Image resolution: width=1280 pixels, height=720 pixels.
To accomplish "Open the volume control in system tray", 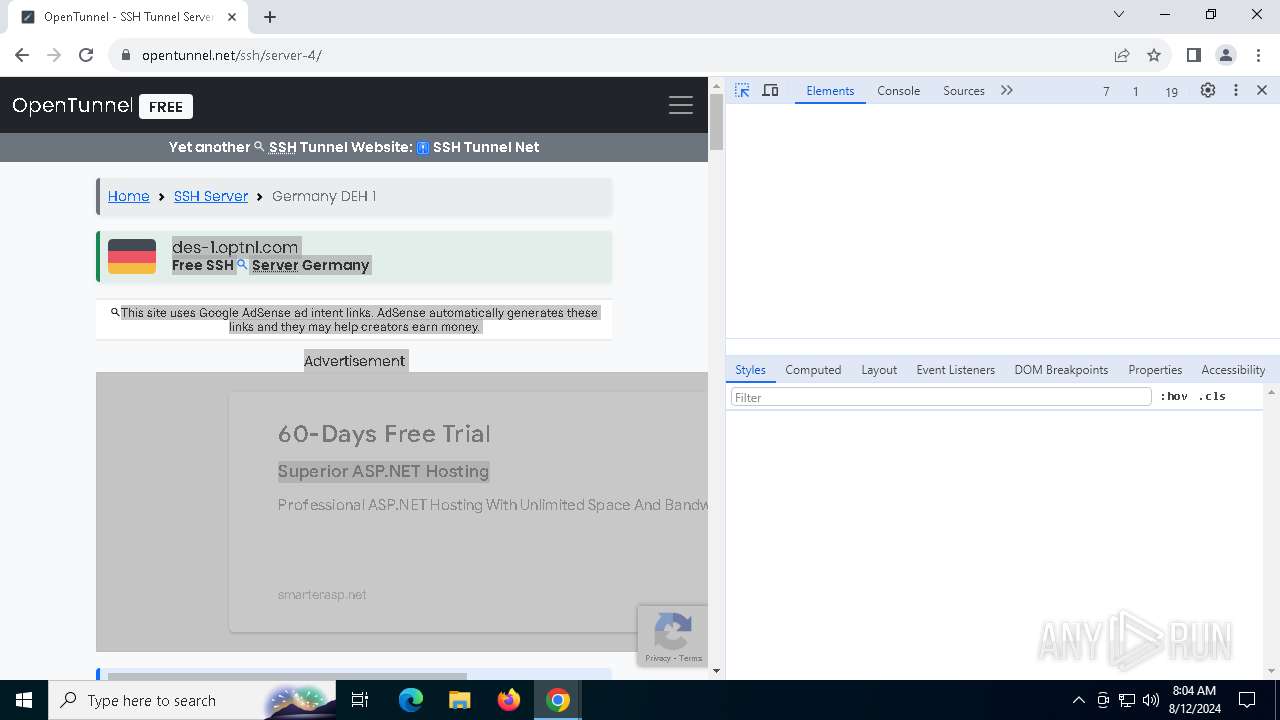I will point(1150,700).
